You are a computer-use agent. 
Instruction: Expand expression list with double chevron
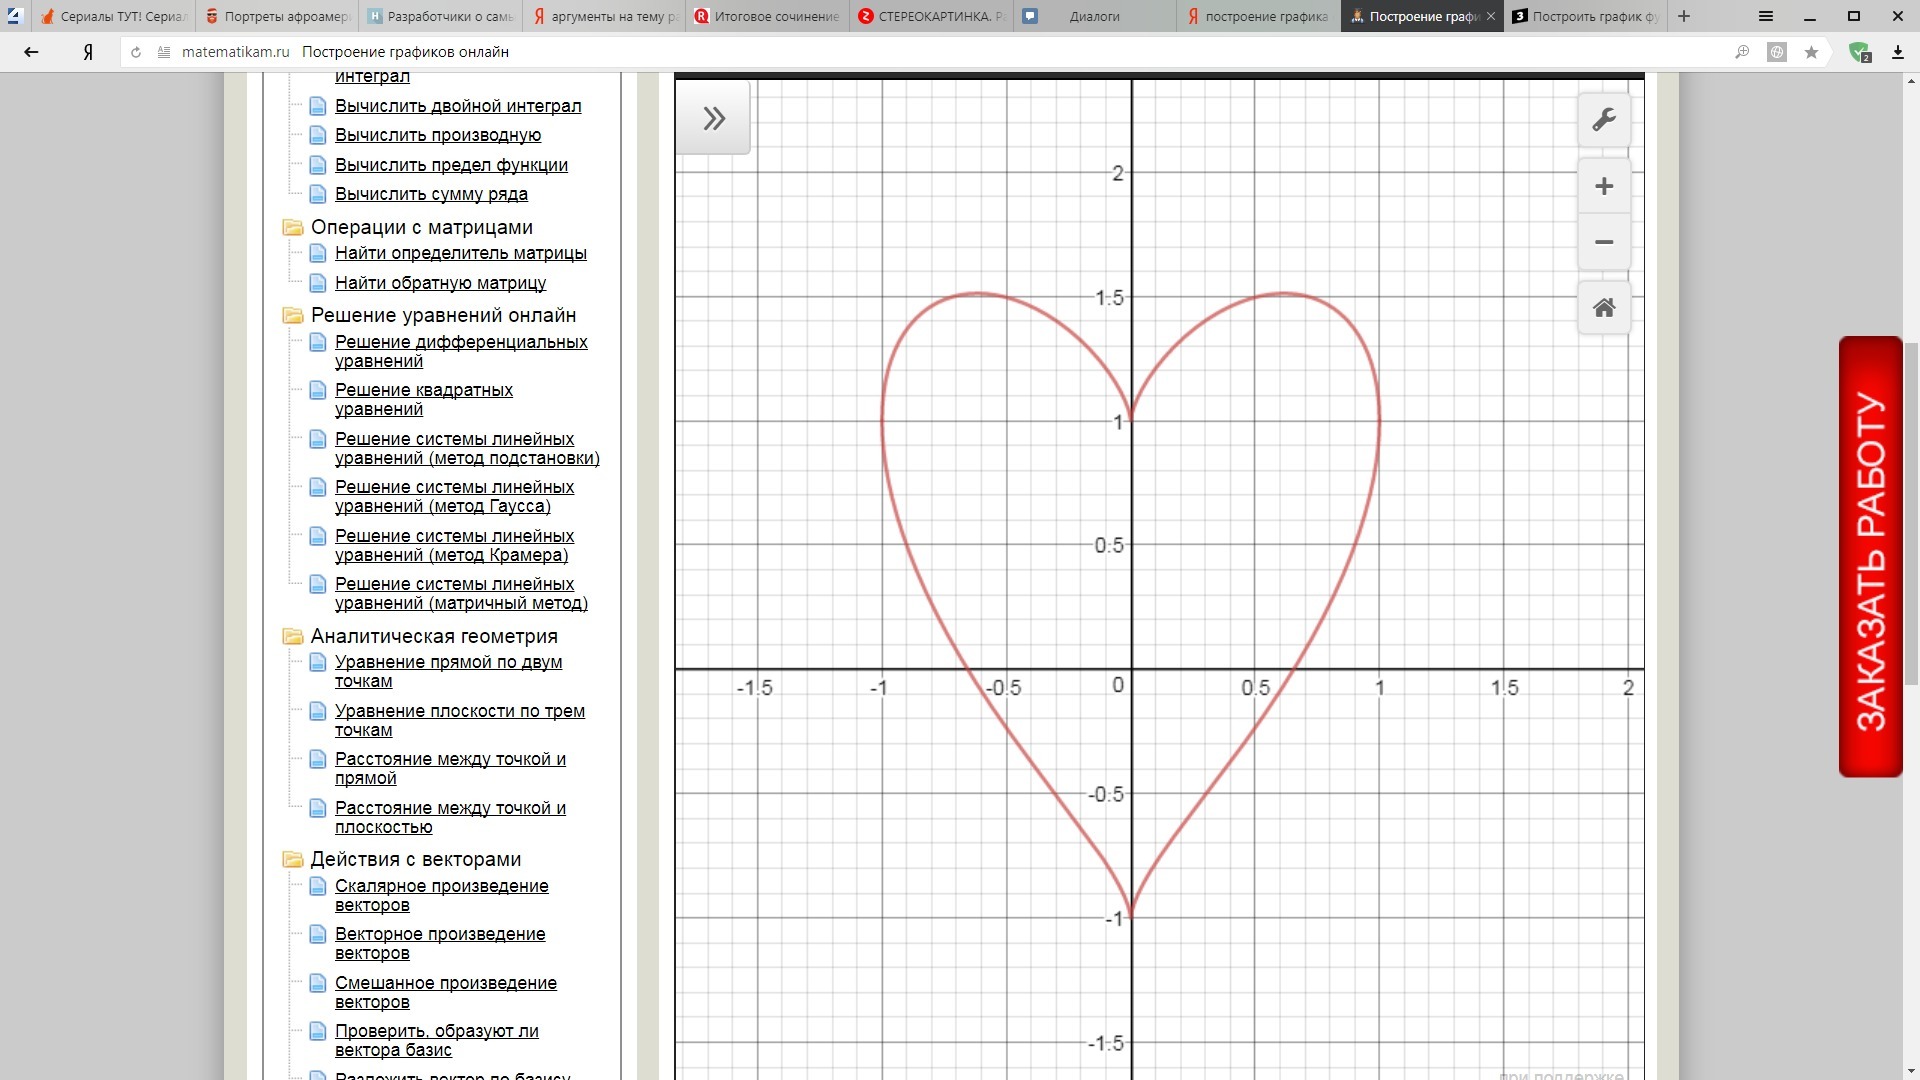[x=713, y=119]
